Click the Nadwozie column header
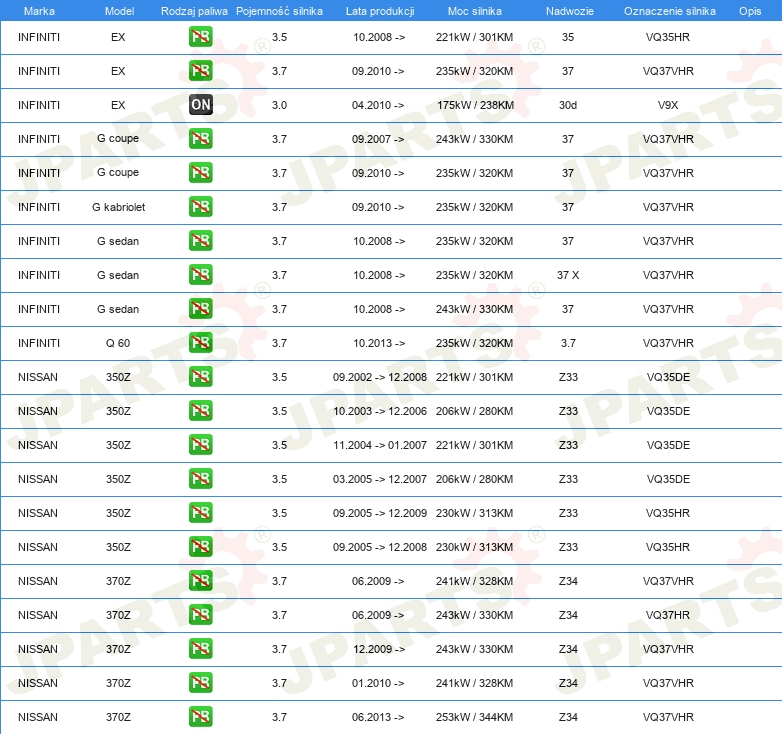Viewport: 782px width, 734px height. (x=570, y=11)
